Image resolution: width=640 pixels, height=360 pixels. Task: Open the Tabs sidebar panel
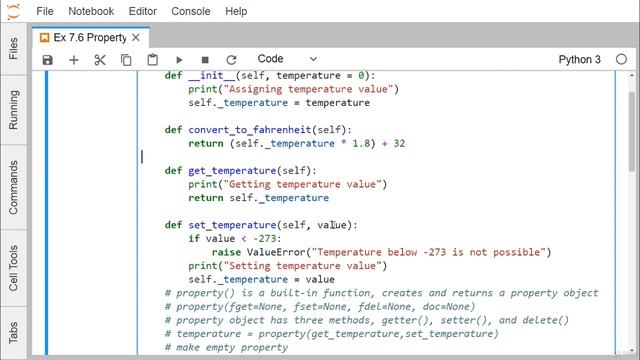click(x=13, y=332)
